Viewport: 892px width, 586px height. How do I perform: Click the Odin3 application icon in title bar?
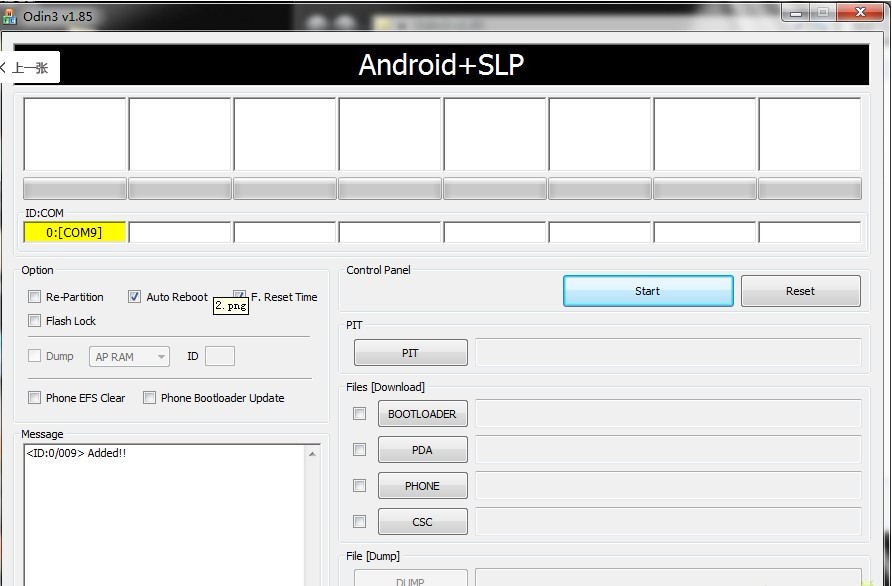(10, 16)
